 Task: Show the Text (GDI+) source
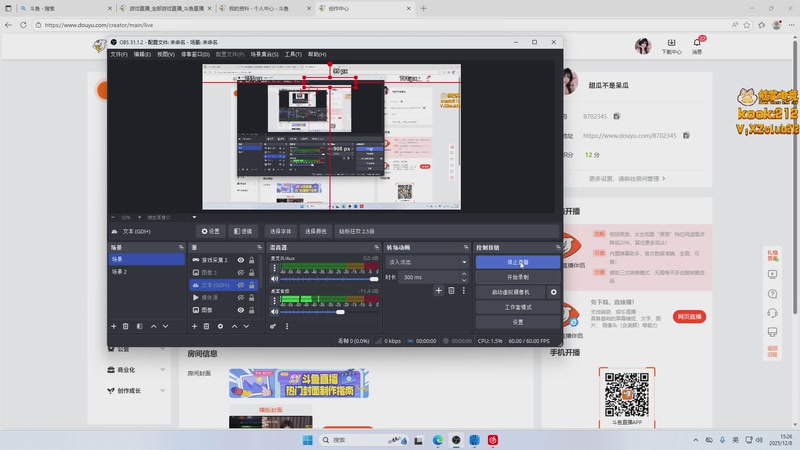[240, 285]
